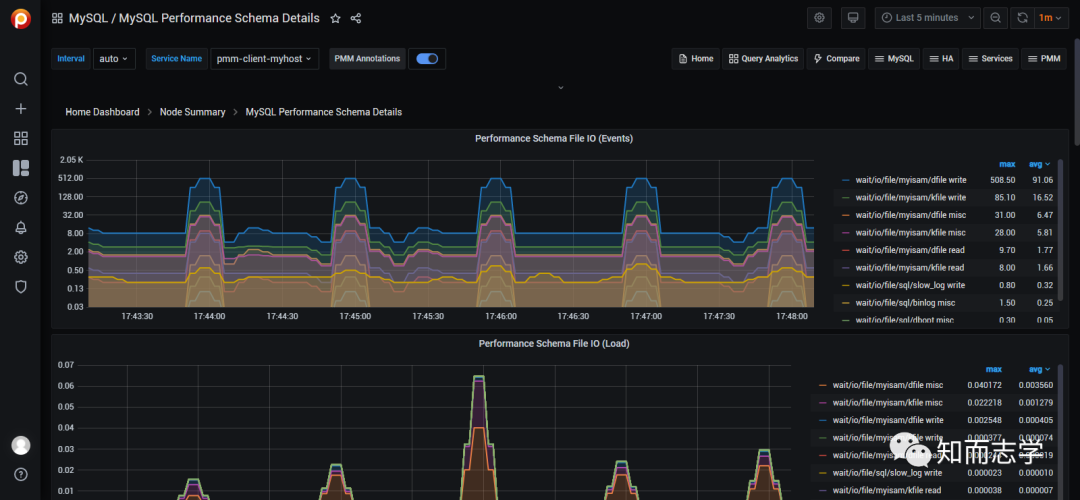
Task: Toggle myisam/kfile read series in the Load legend
Action: tap(887, 490)
